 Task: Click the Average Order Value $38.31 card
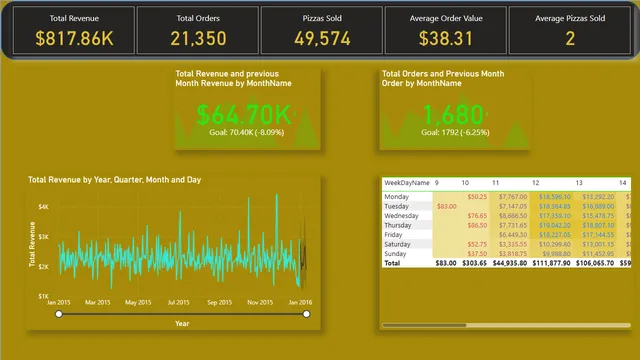click(446, 30)
